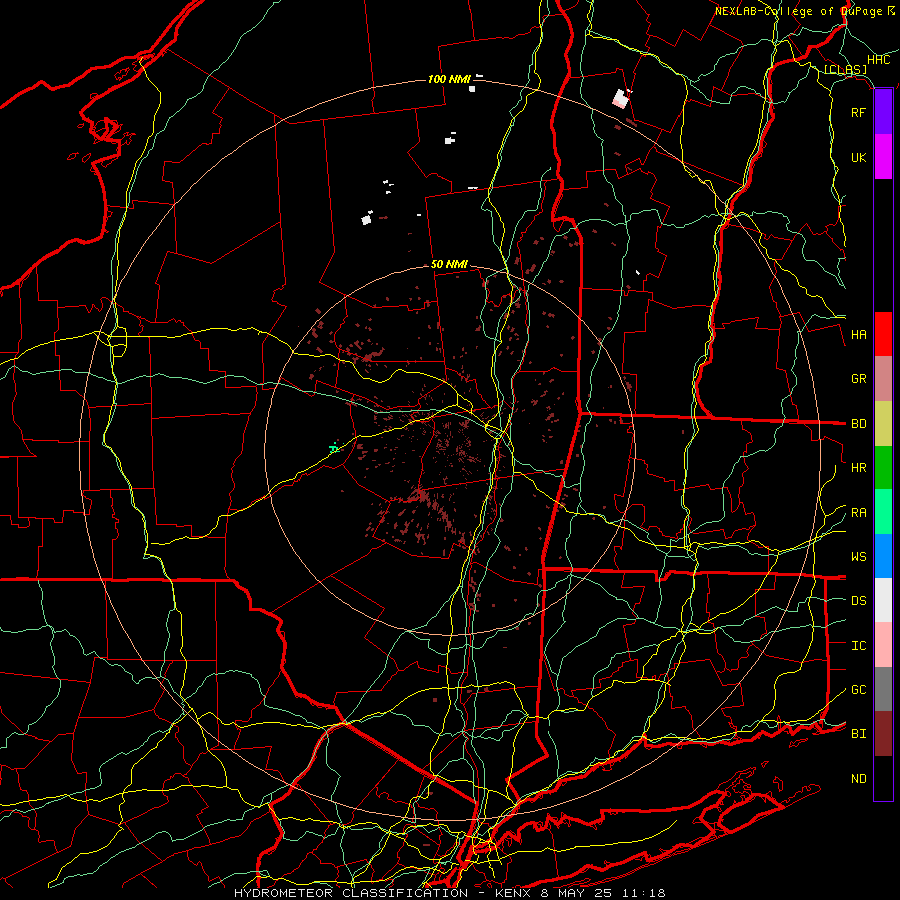900x900 pixels.
Task: Select the GR legend label
Action: (859, 378)
